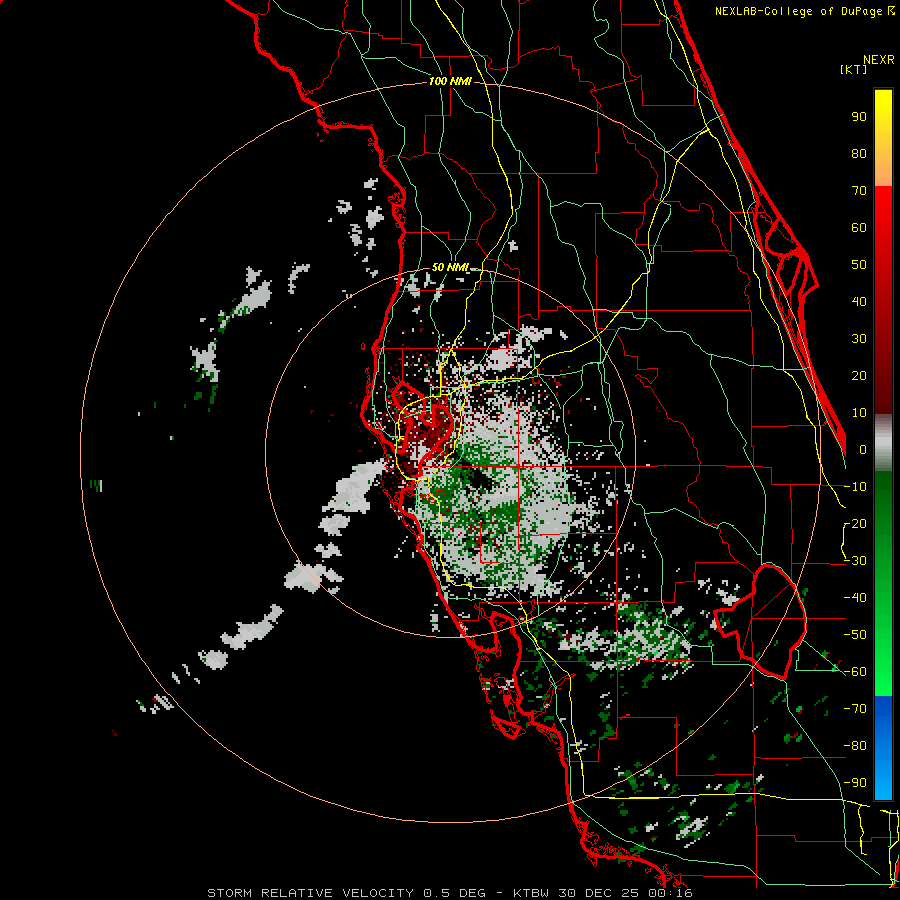900x900 pixels.
Task: Click the 20 knot scale label
Action: 859,375
